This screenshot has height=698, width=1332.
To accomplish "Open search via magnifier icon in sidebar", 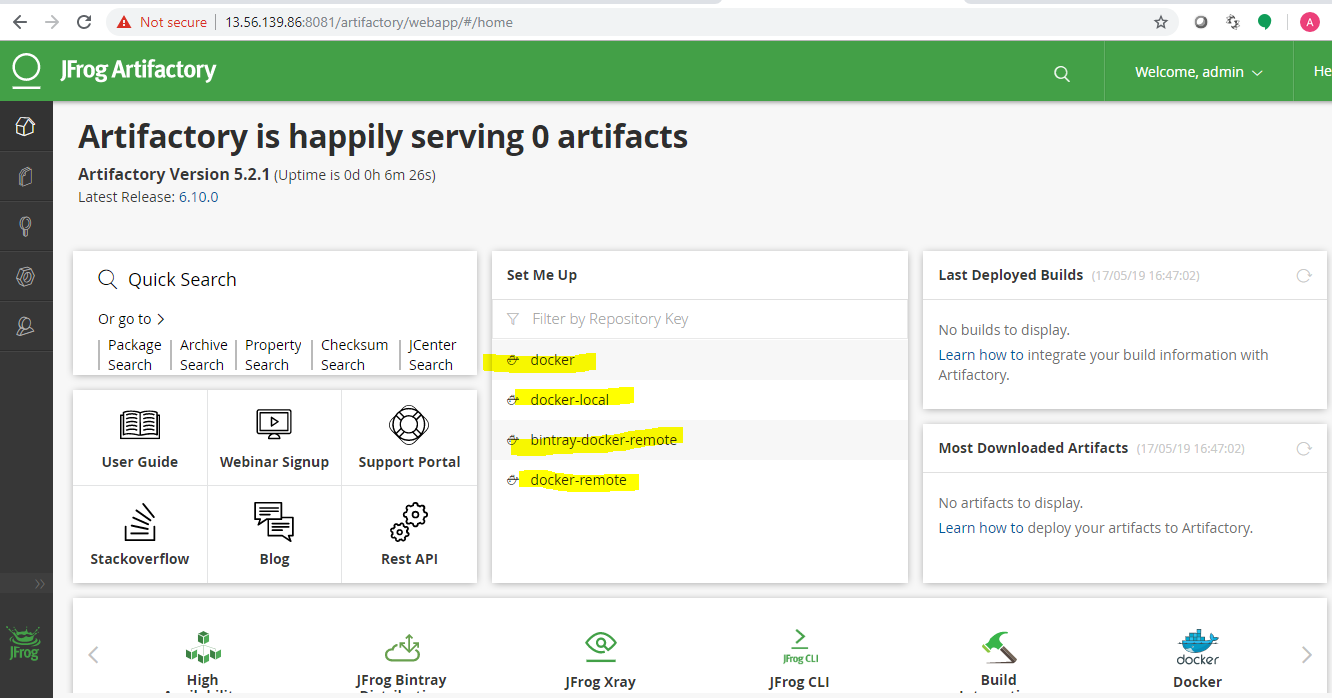I will click(x=26, y=225).
